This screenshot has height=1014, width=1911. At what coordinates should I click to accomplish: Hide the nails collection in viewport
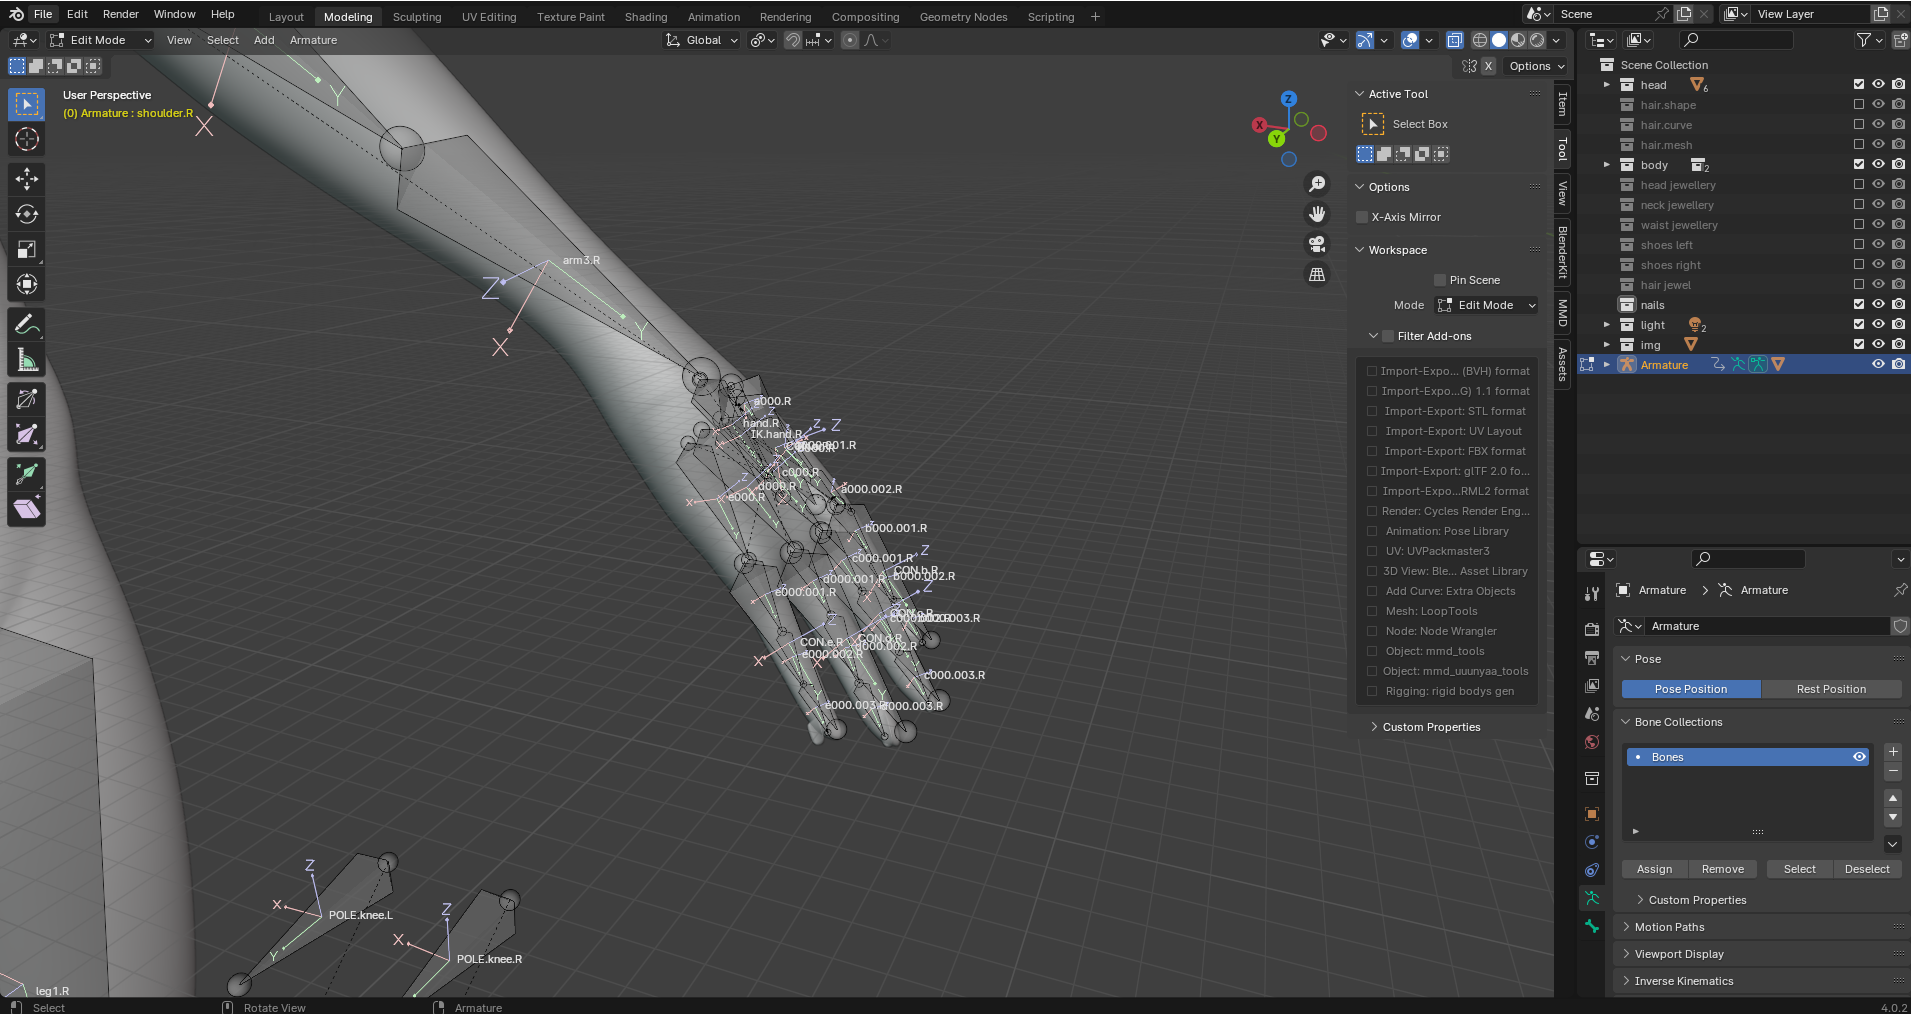1878,305
